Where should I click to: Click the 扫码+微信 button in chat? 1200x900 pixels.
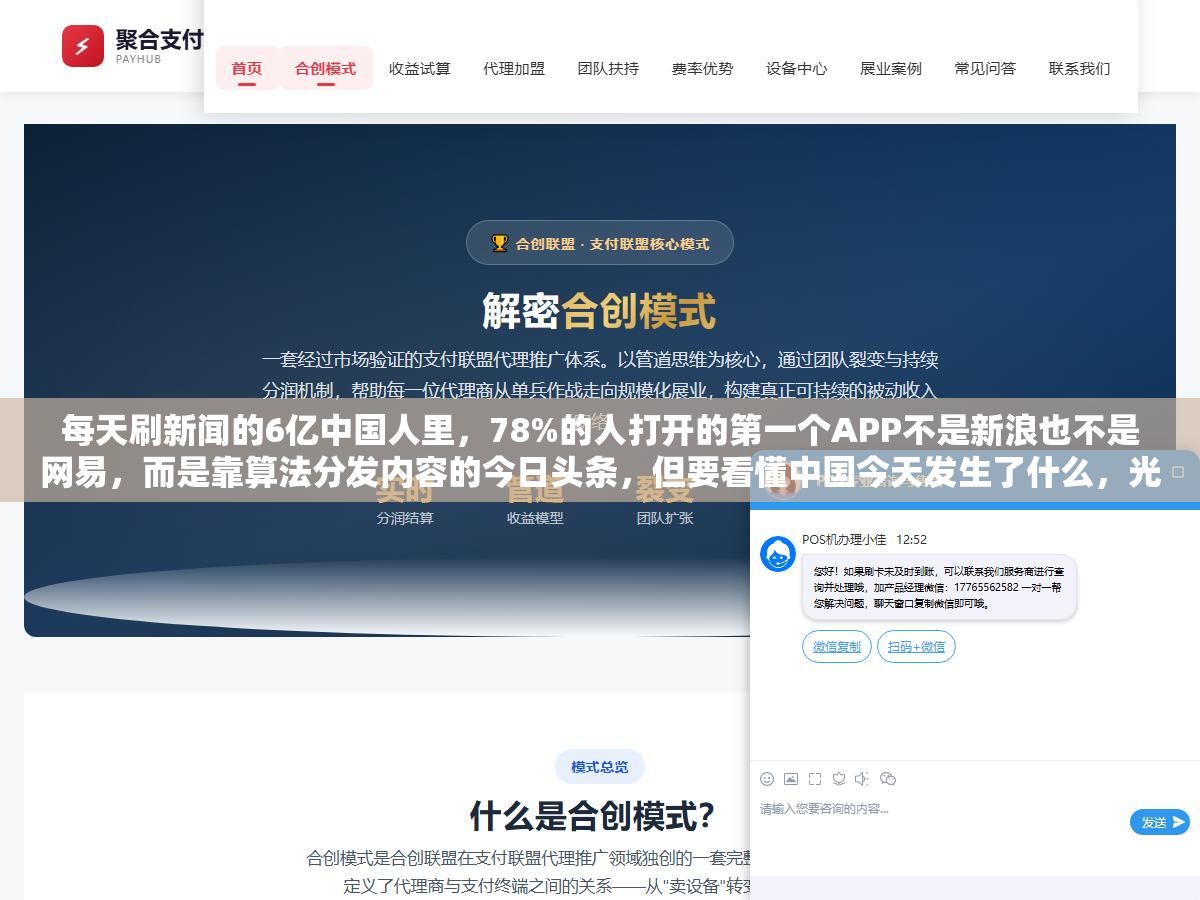pyautogui.click(x=916, y=647)
